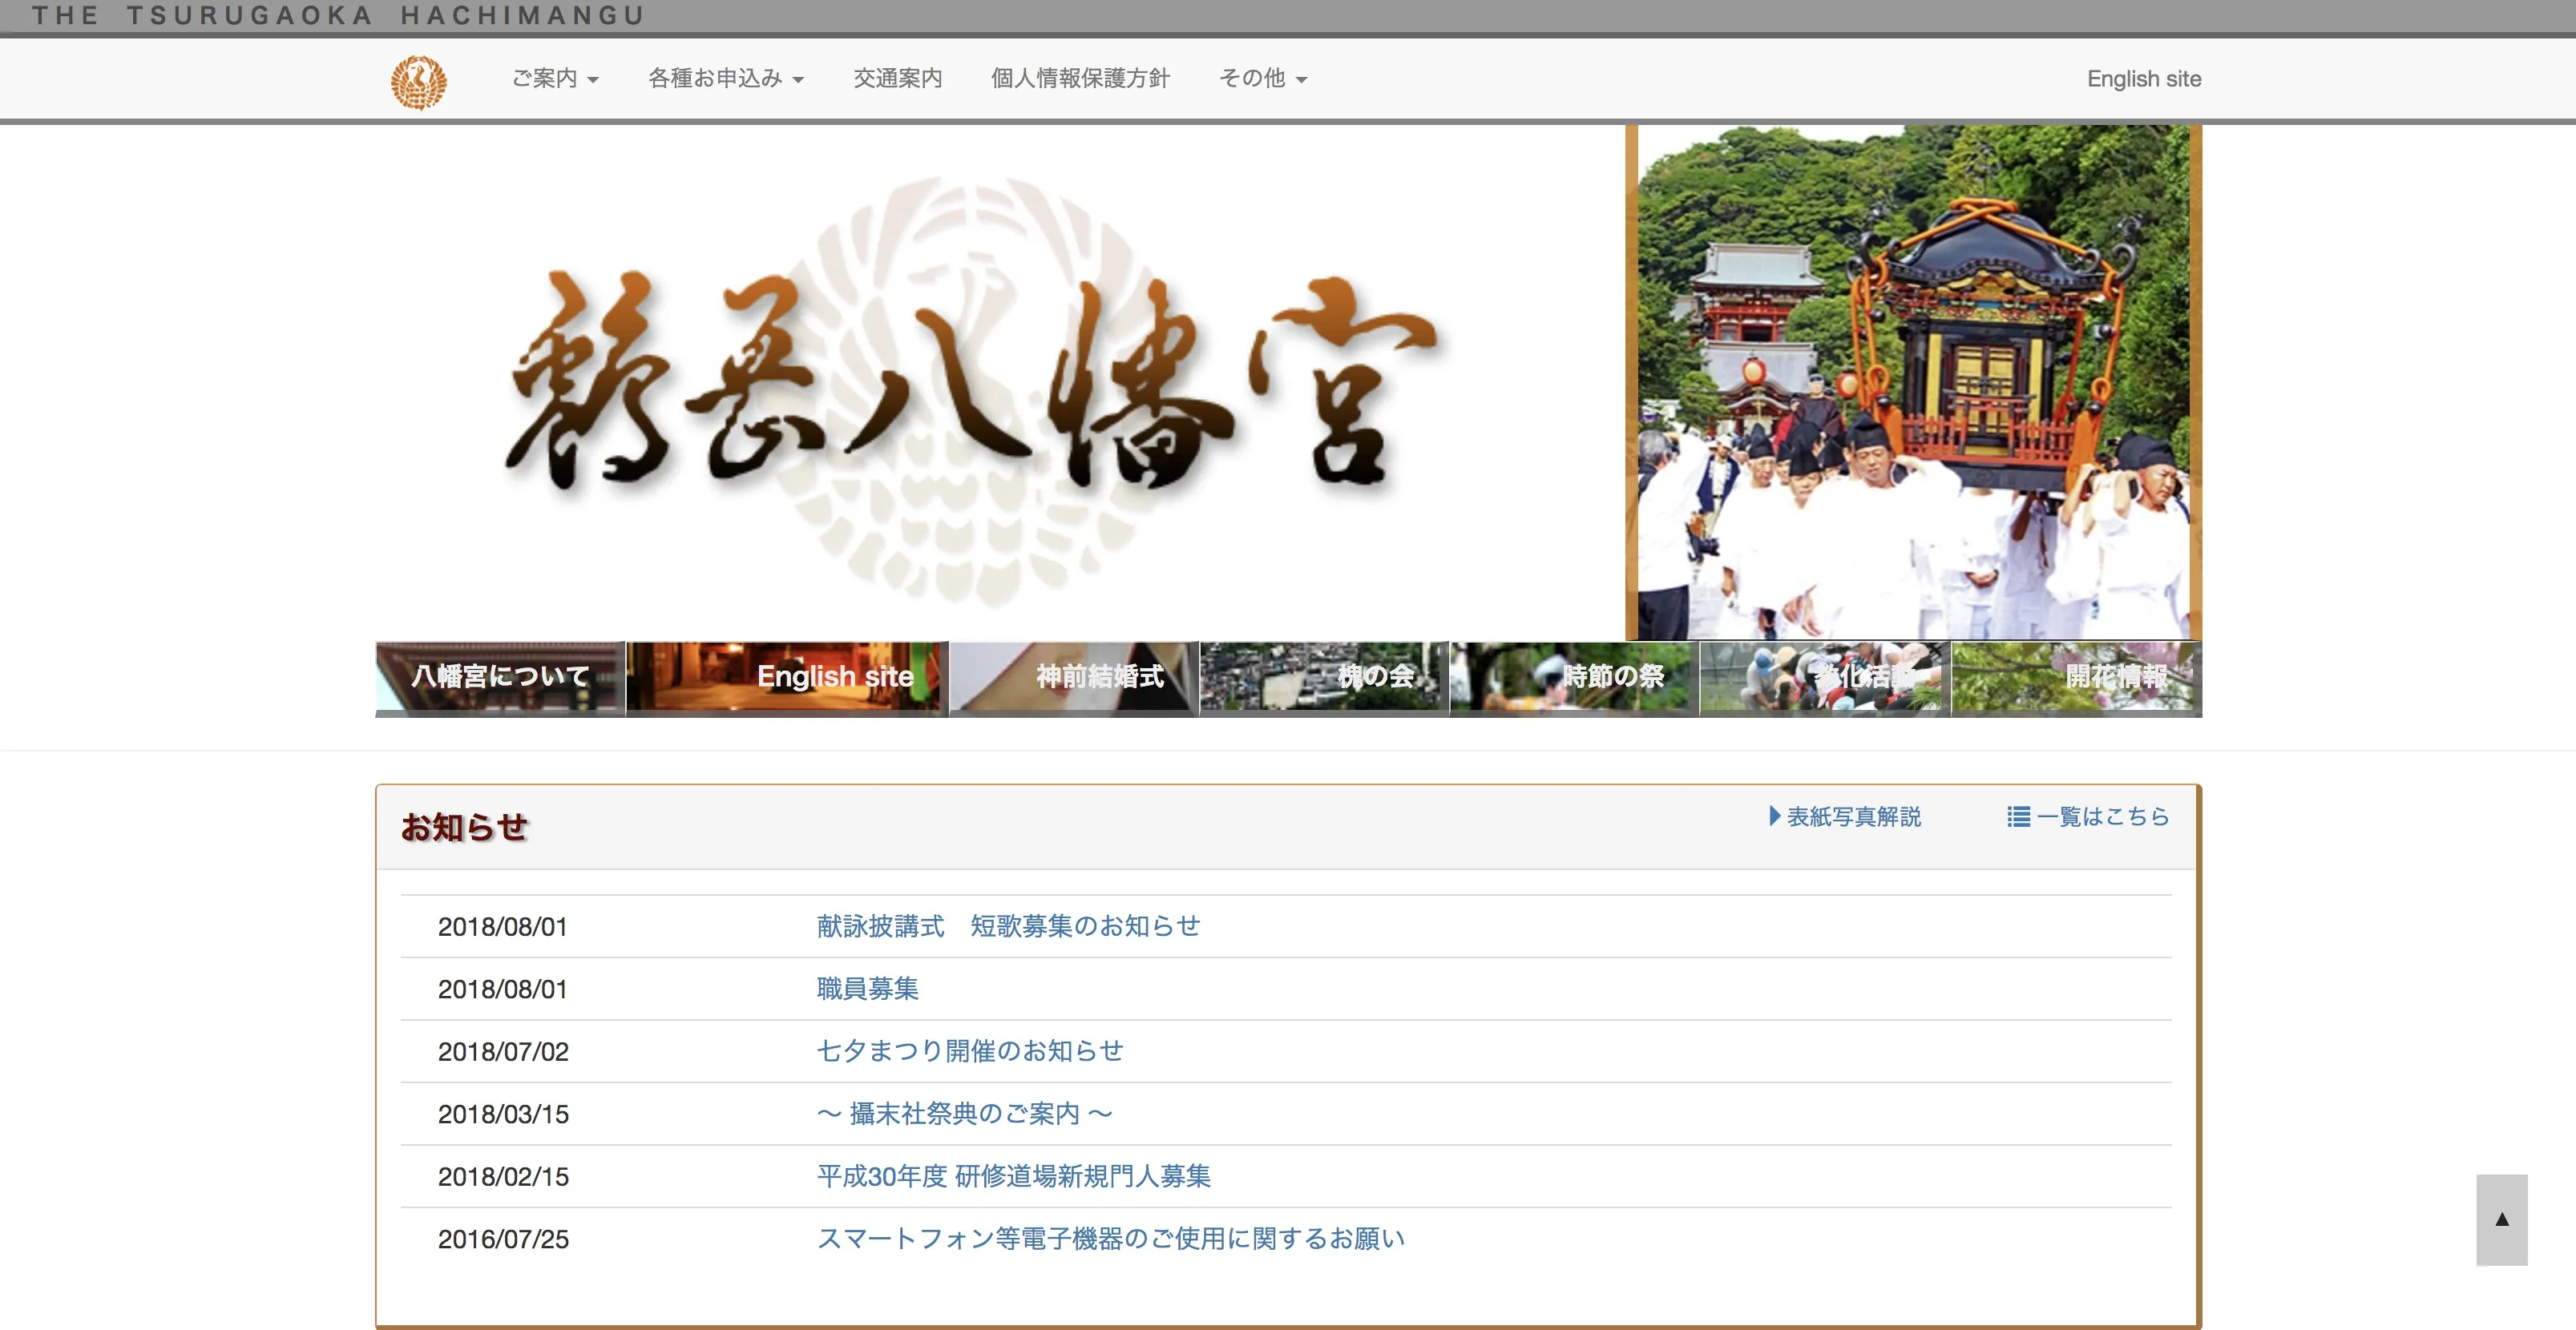Click the festival mikoshi photo

click(1914, 382)
